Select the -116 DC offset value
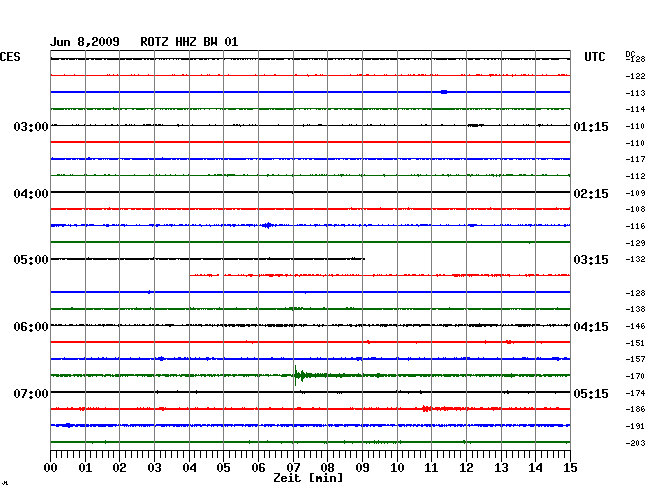Image resolution: width=650 pixels, height=494 pixels. point(635,226)
